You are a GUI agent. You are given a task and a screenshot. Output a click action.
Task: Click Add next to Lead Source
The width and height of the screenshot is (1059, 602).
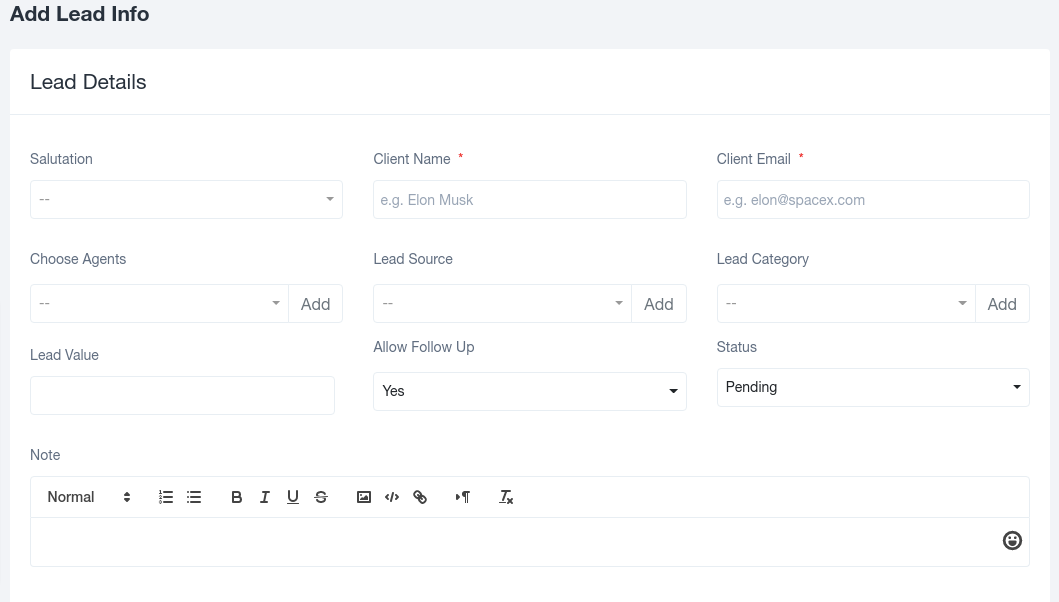pos(659,303)
